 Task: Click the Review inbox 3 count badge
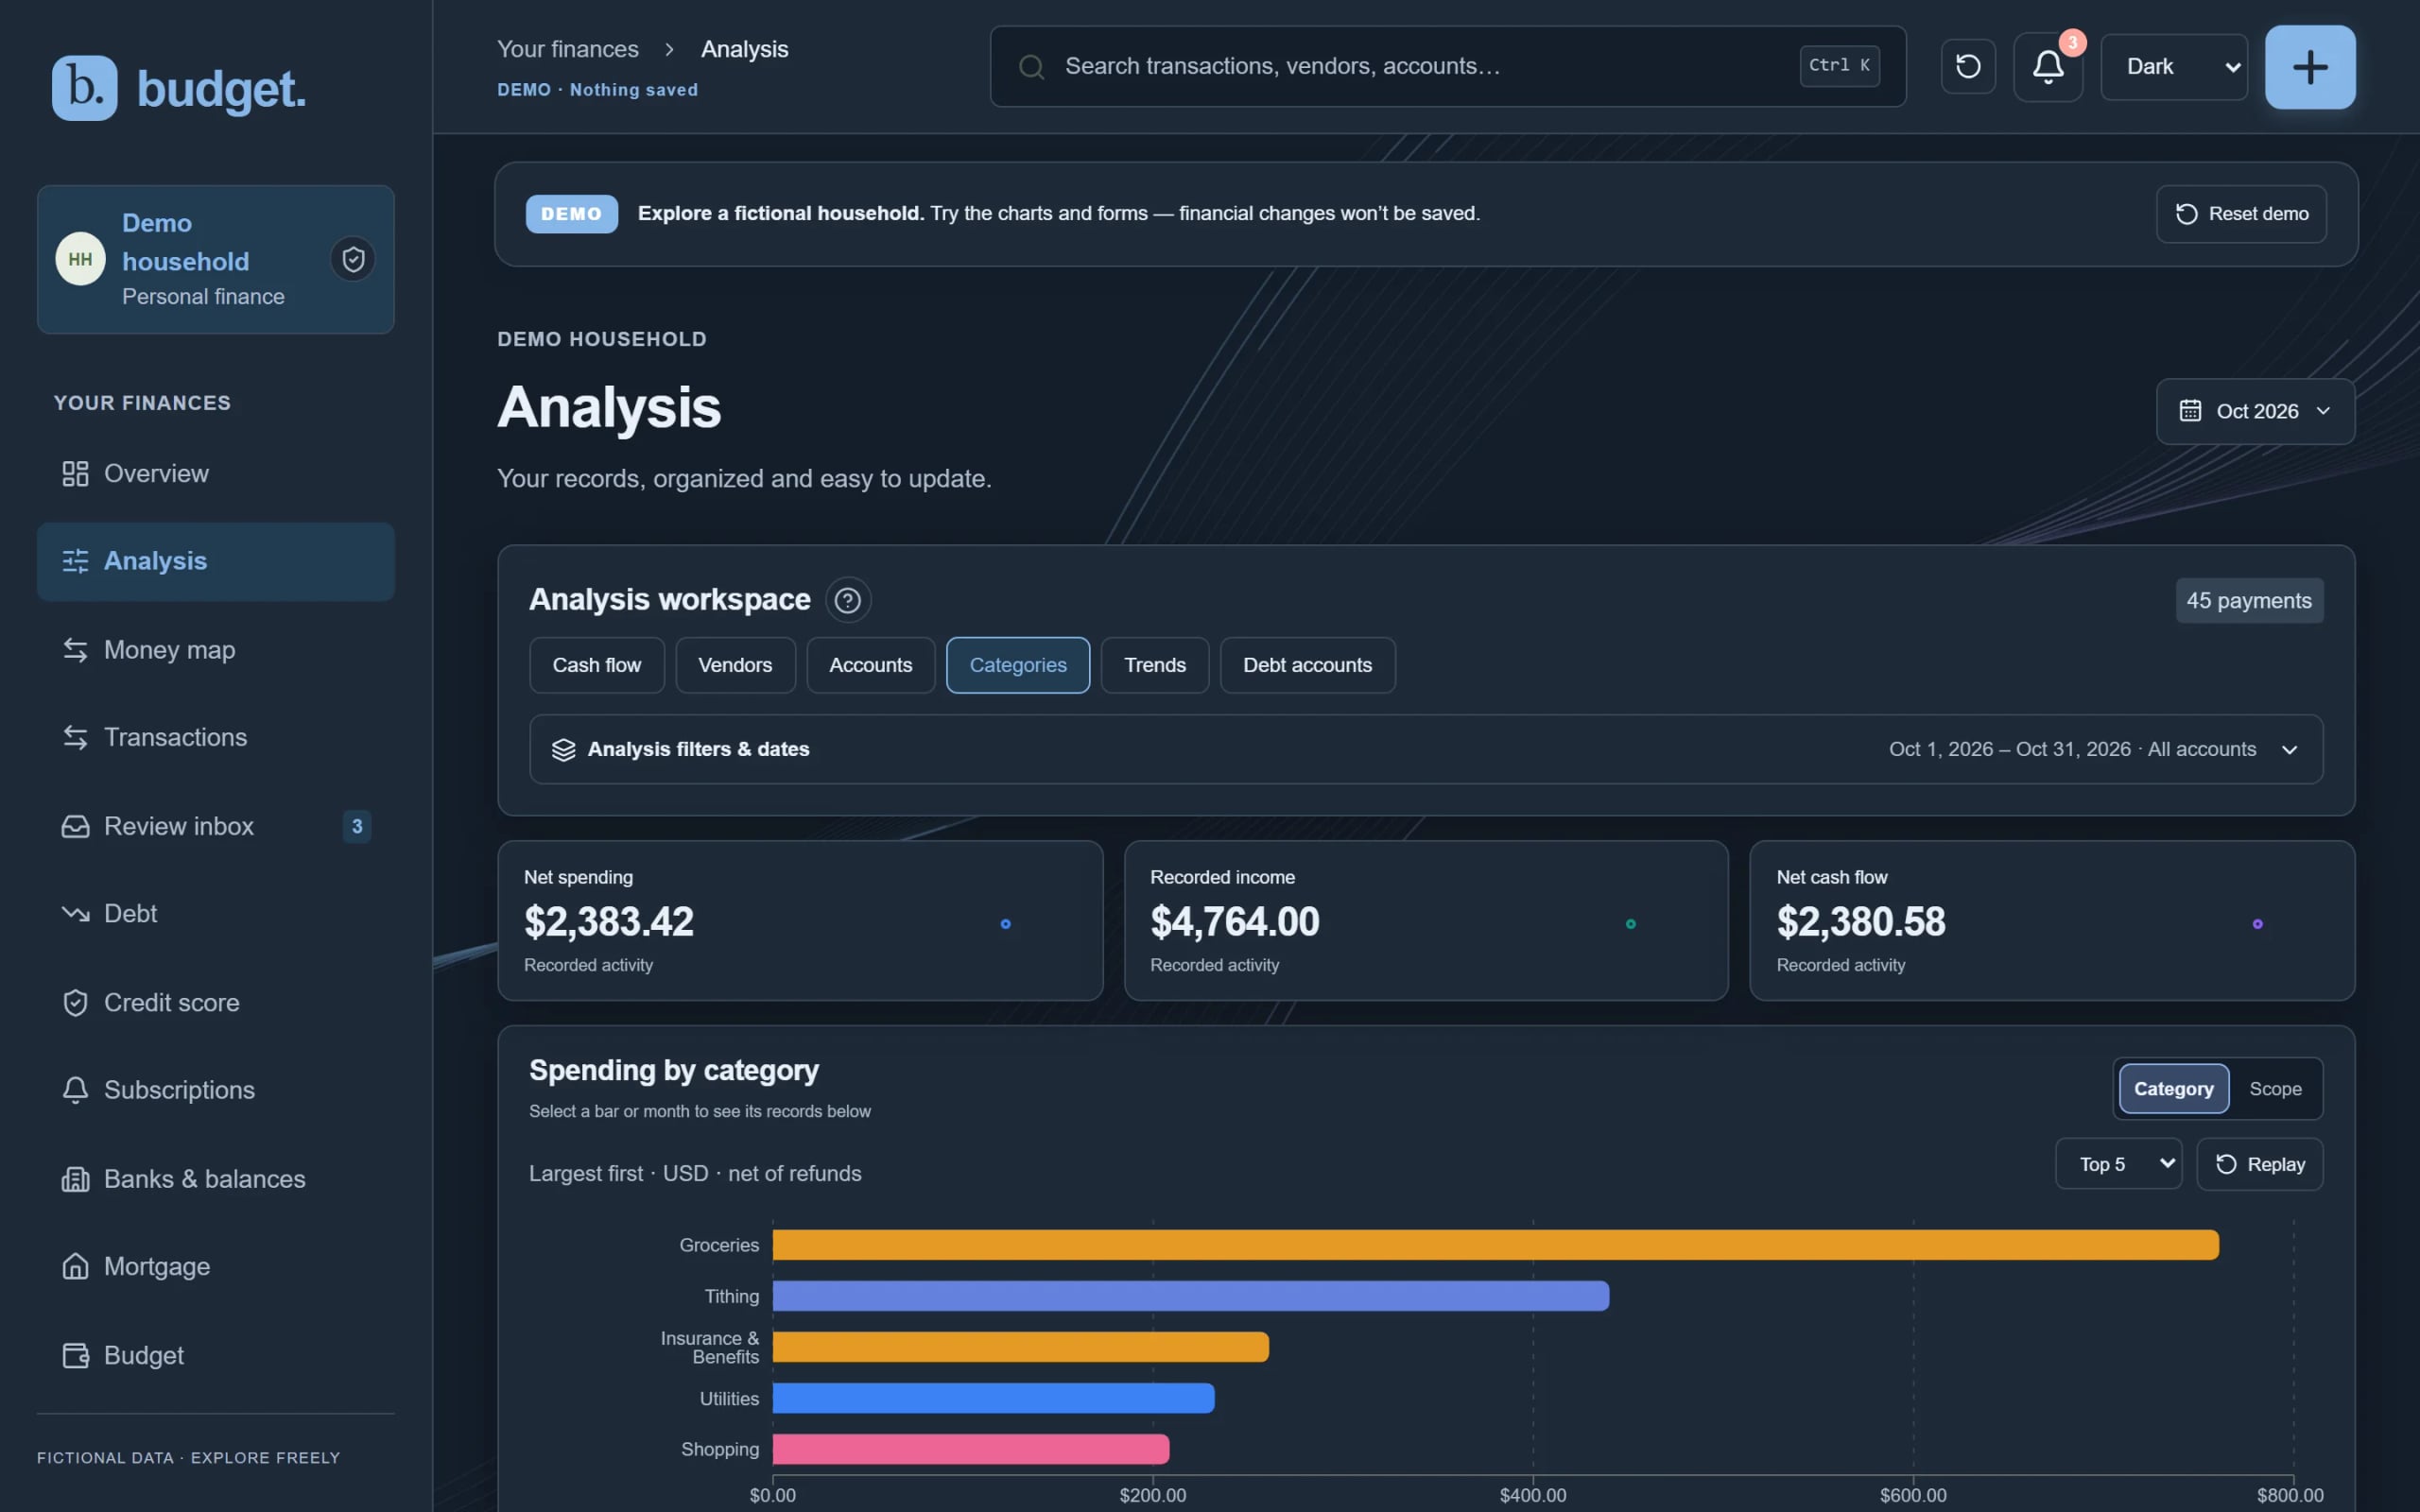356,827
